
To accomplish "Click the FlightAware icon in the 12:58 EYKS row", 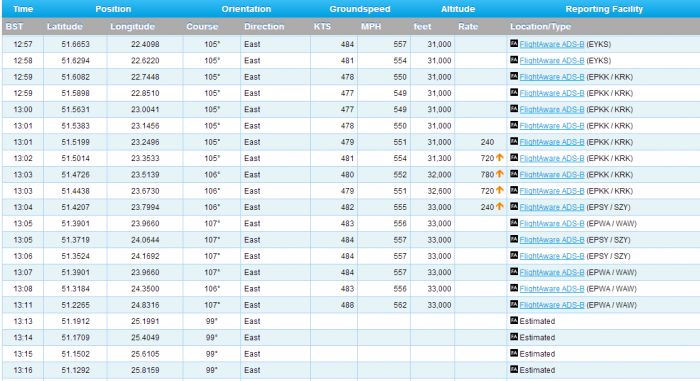I will point(514,60).
